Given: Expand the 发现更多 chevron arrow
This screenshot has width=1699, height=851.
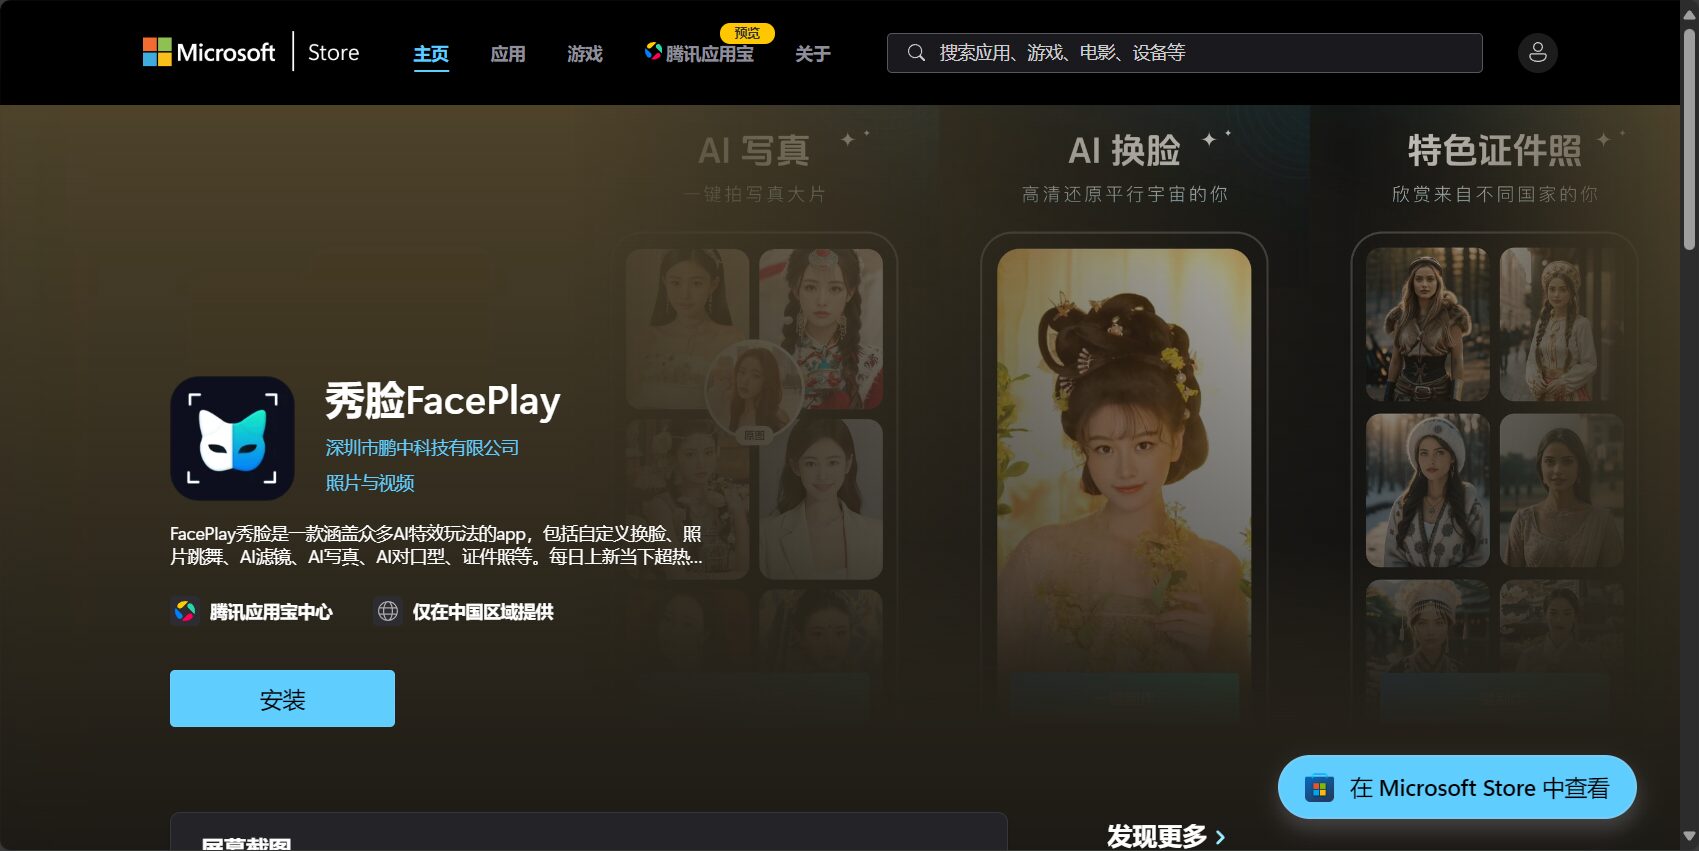Looking at the screenshot, I should pyautogui.click(x=1220, y=837).
